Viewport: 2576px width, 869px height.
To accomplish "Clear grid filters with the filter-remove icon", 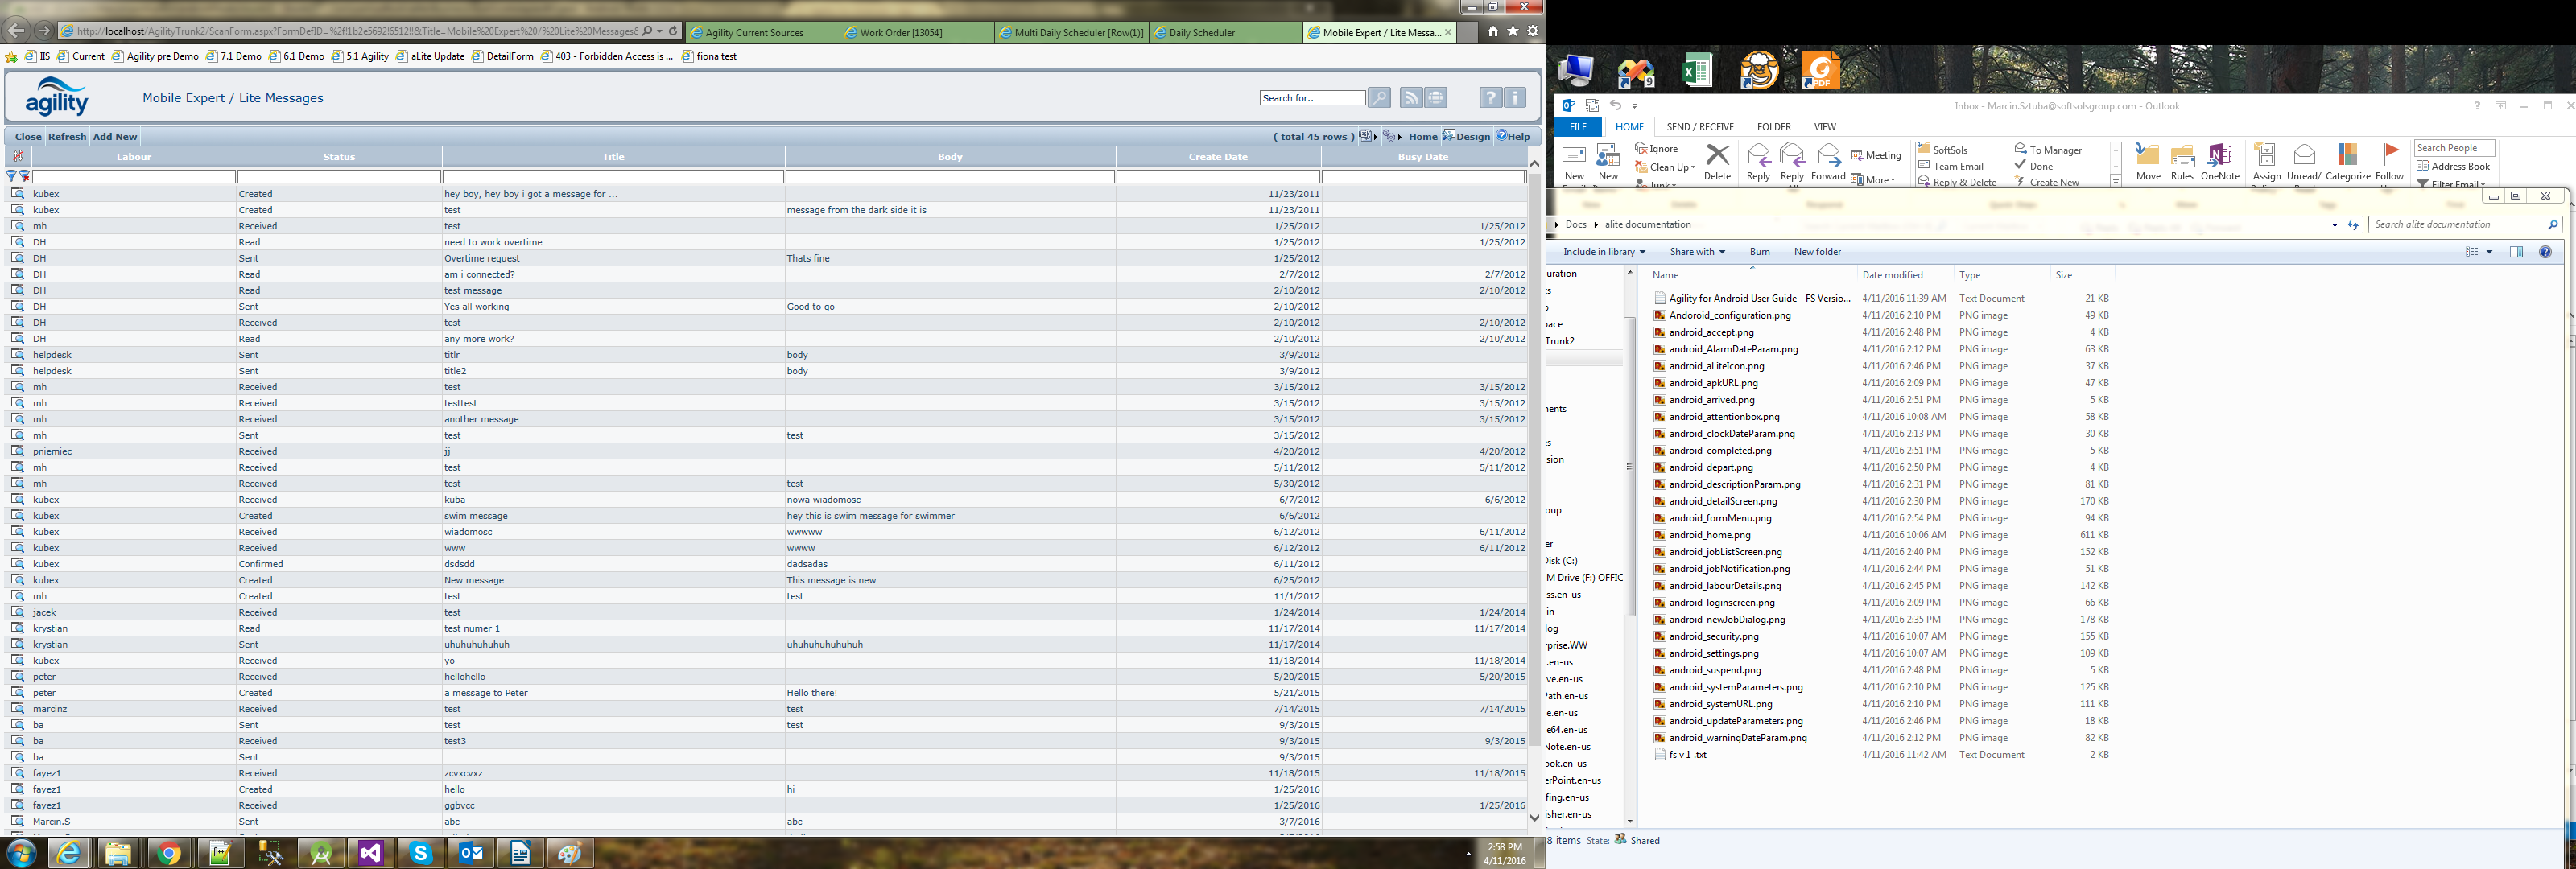I will (24, 176).
